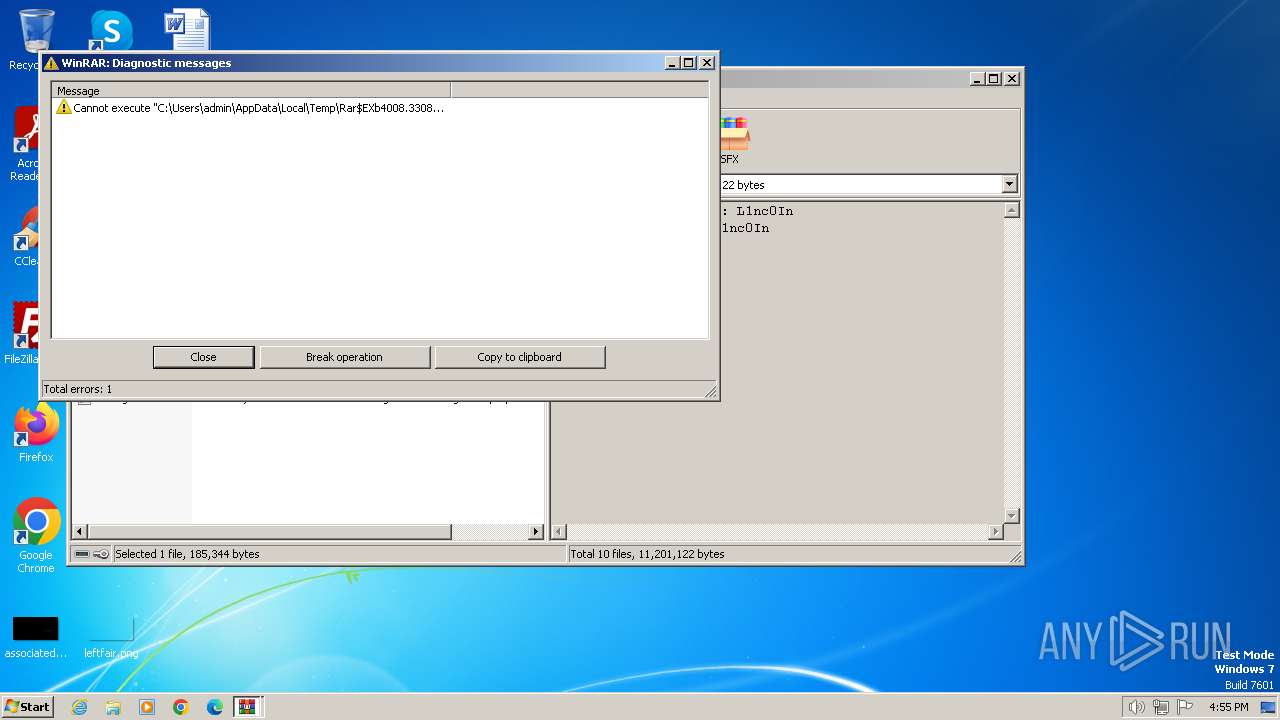The height and width of the screenshot is (720, 1280).
Task: Select the Acrobat Reader desktop shortcut
Action: click(x=27, y=144)
